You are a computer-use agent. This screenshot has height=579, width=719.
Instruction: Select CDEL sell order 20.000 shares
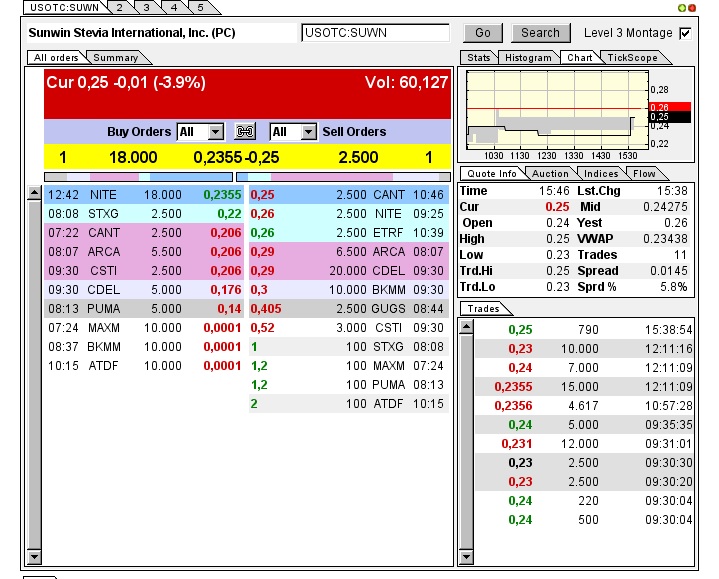click(349, 271)
